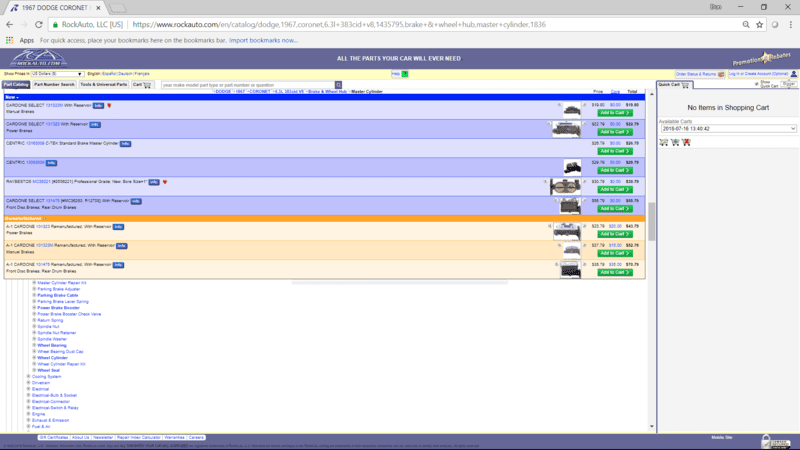Expand the Engine tree node

[x=29, y=414]
